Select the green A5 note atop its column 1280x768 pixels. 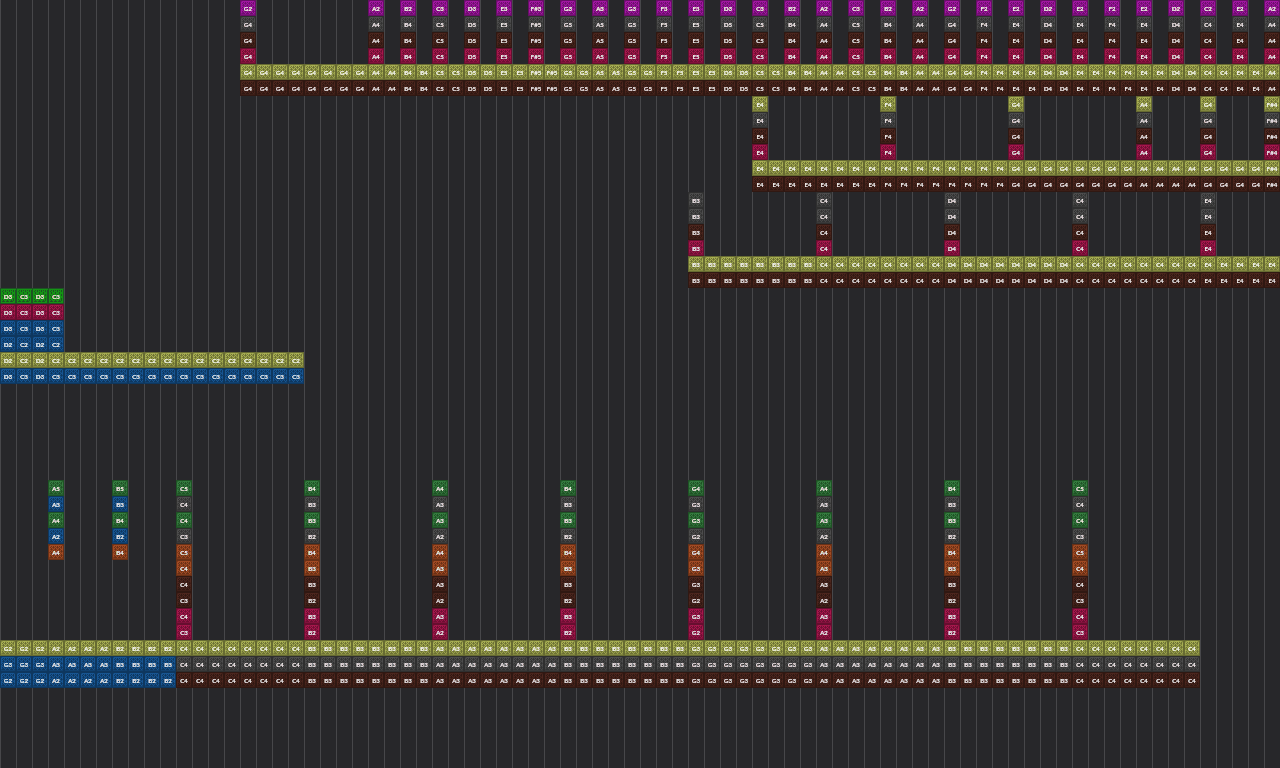pos(55,489)
